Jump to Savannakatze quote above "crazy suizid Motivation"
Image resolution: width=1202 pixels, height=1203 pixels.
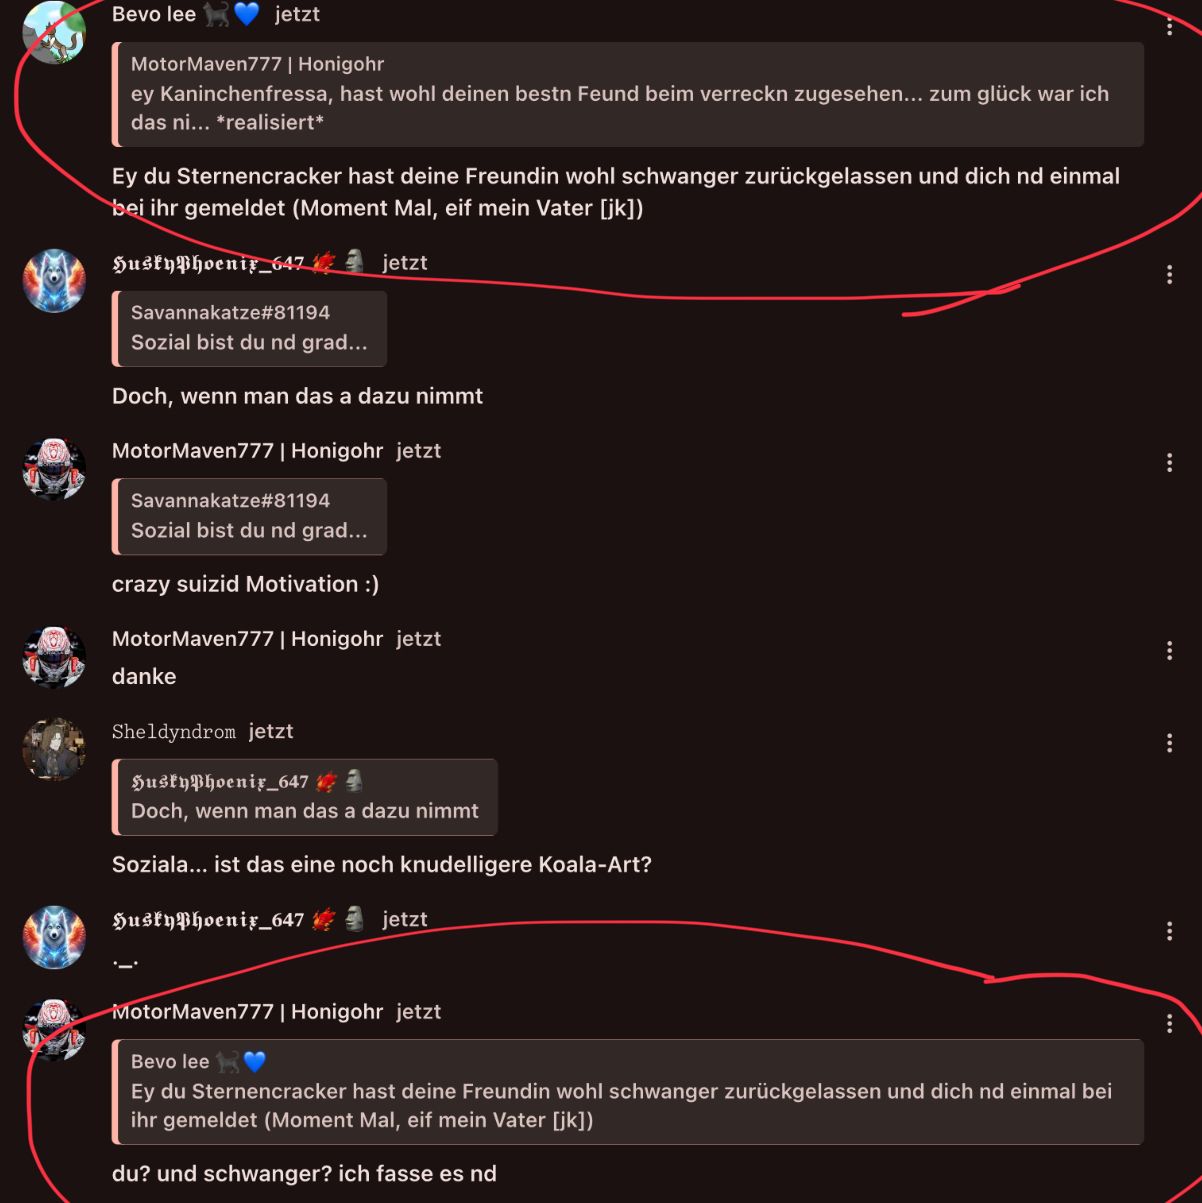(249, 516)
